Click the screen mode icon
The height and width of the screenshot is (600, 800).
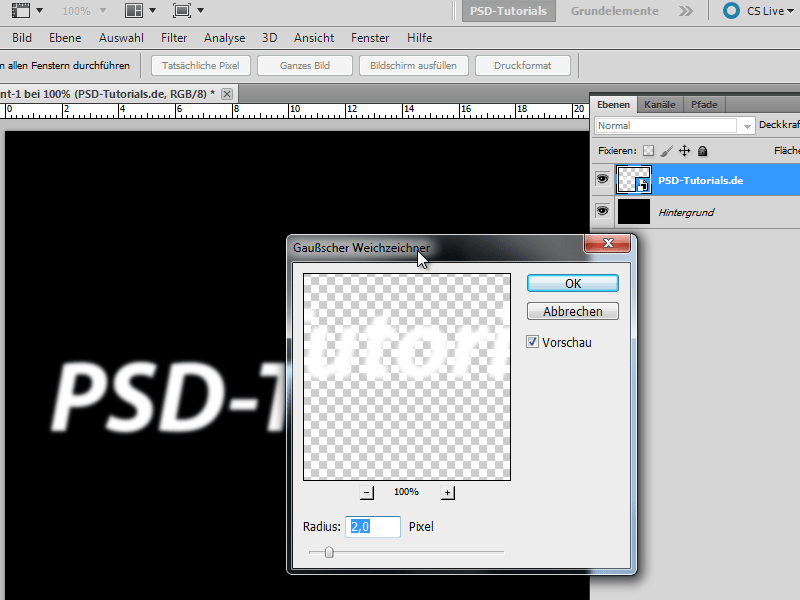pos(182,10)
